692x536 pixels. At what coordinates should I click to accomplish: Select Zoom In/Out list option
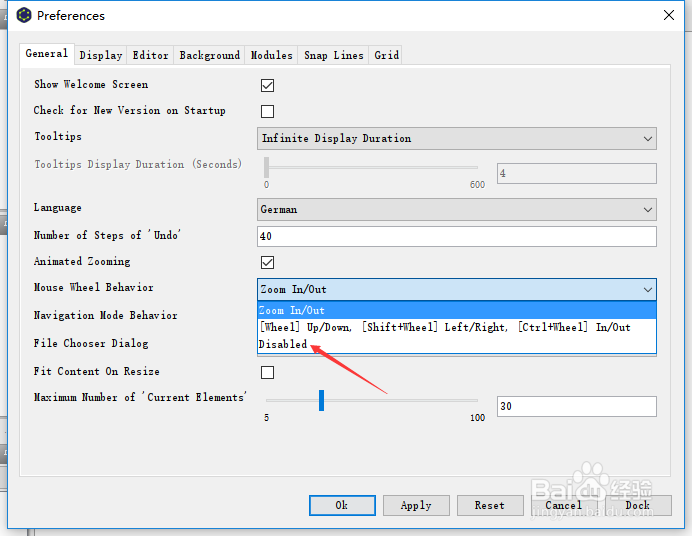tap(457, 310)
